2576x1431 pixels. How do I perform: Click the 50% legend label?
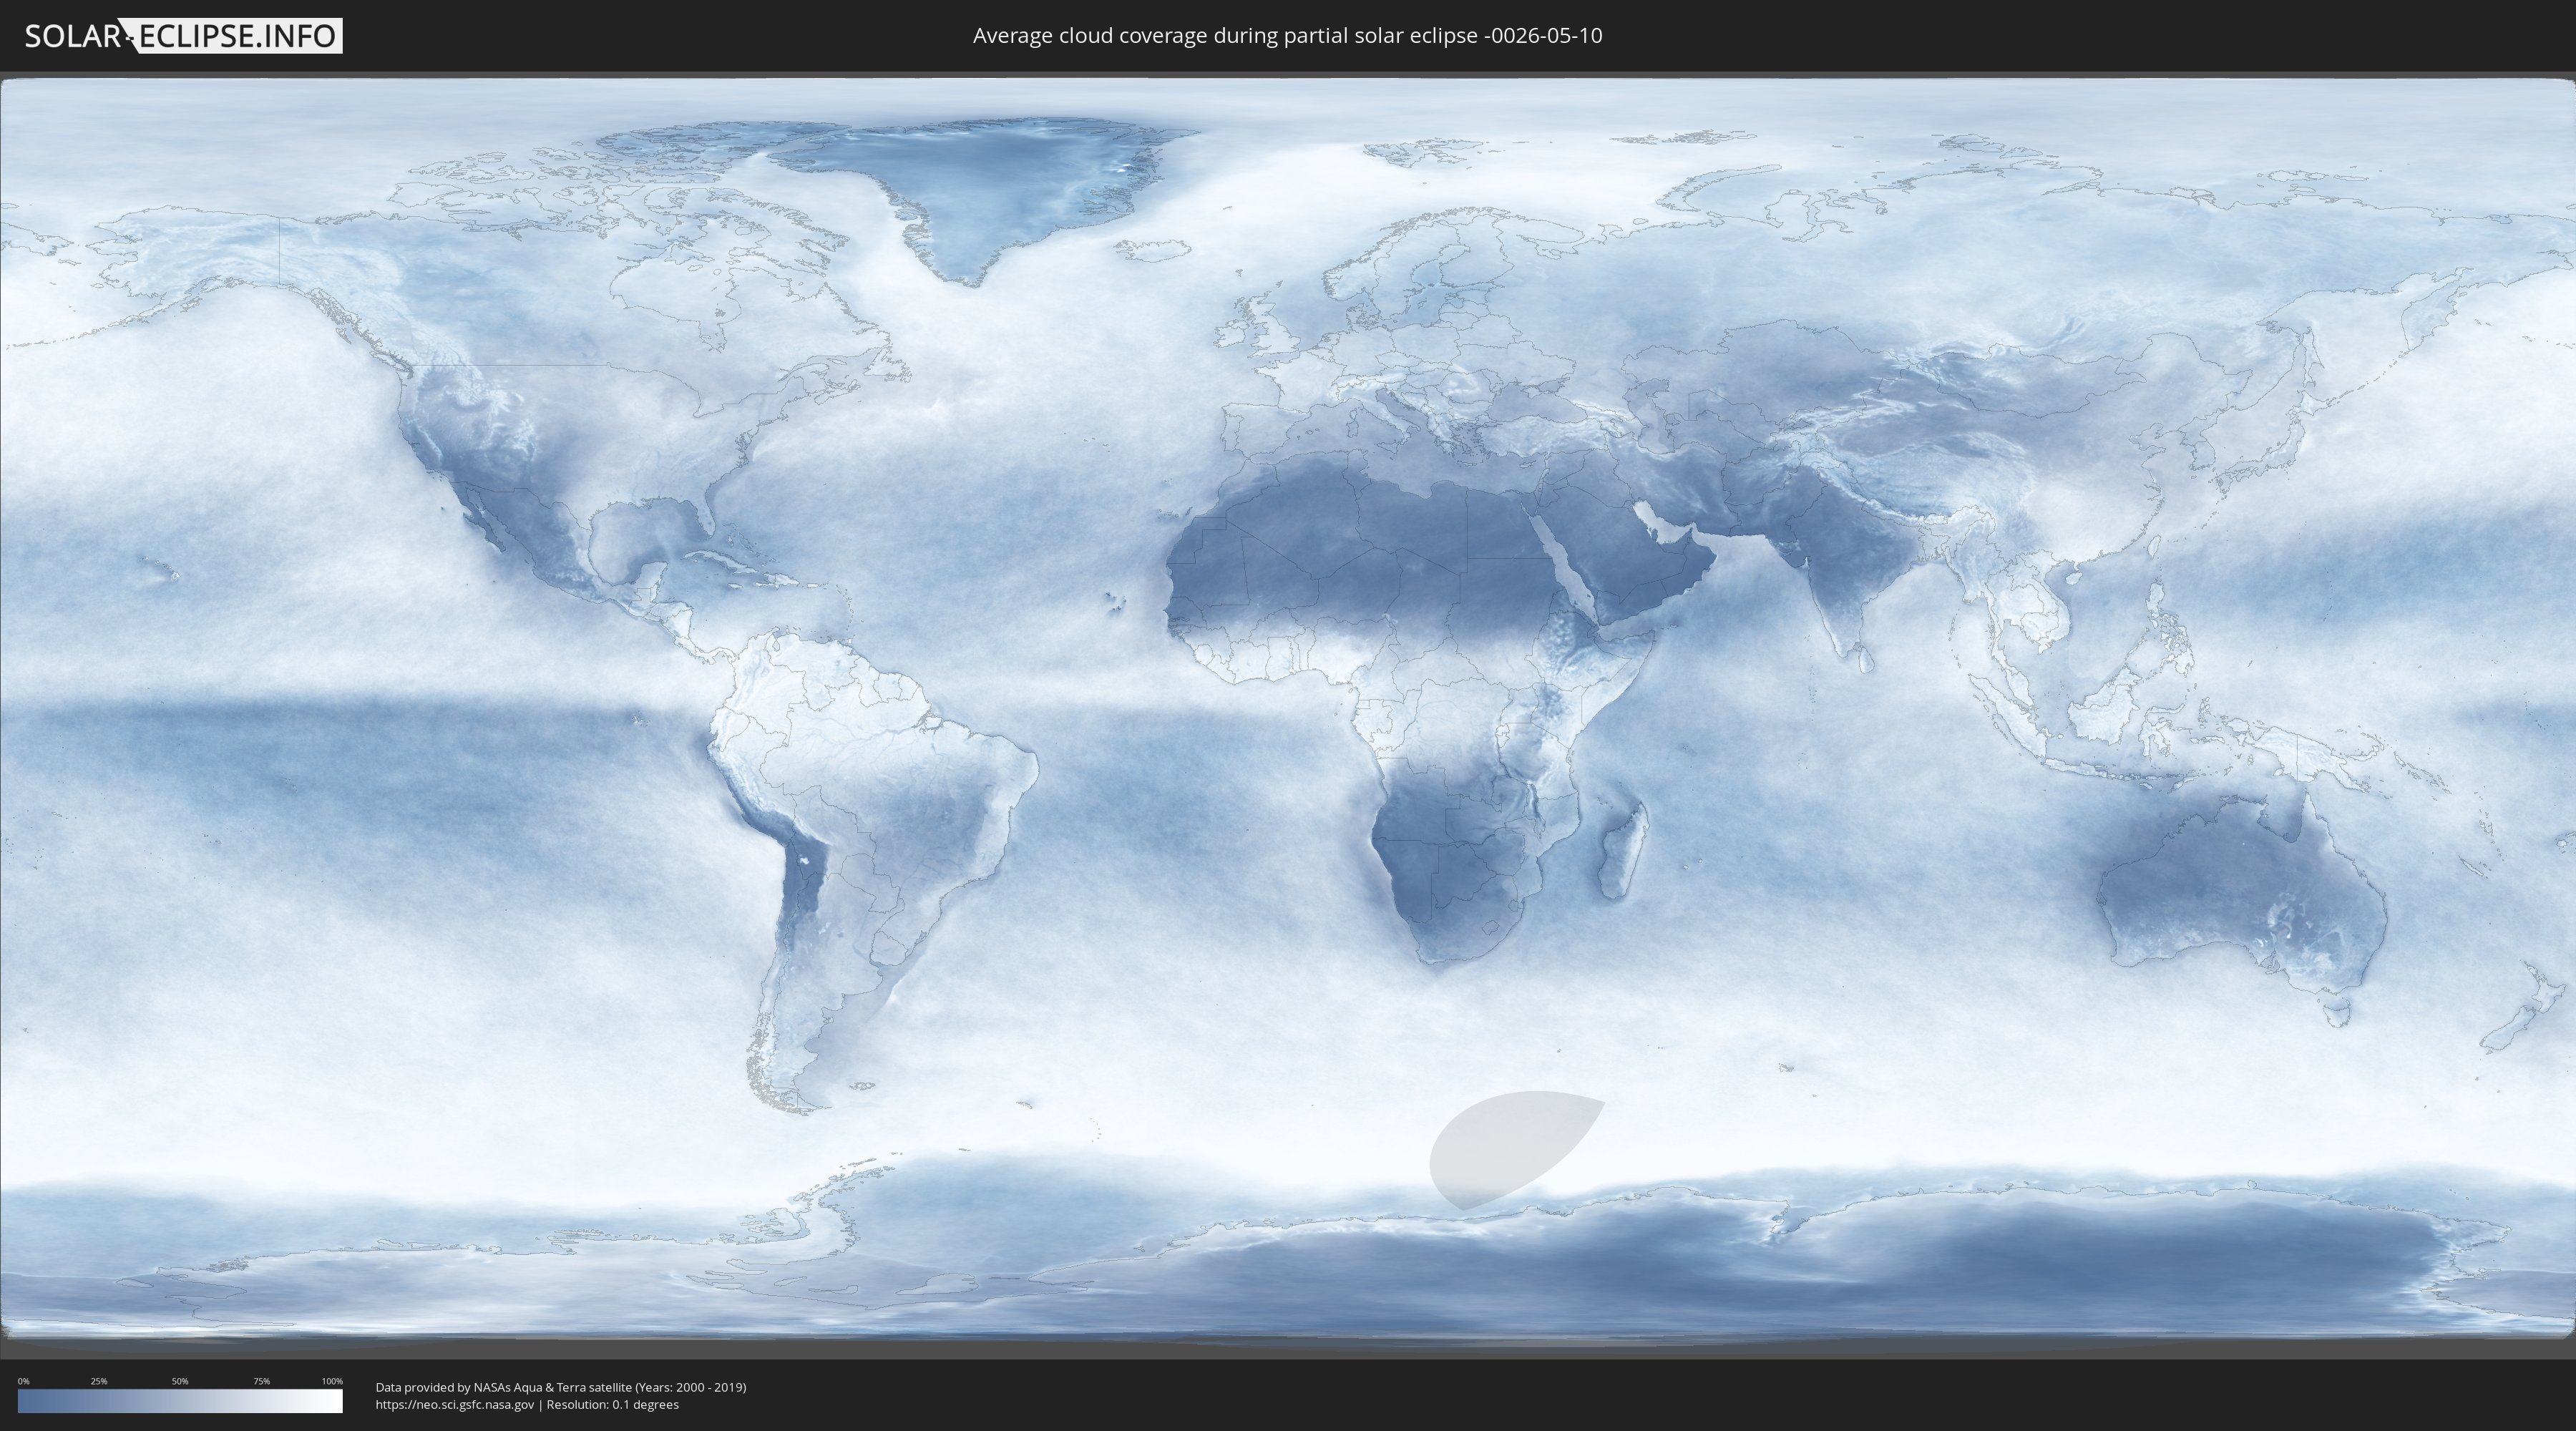180,1381
